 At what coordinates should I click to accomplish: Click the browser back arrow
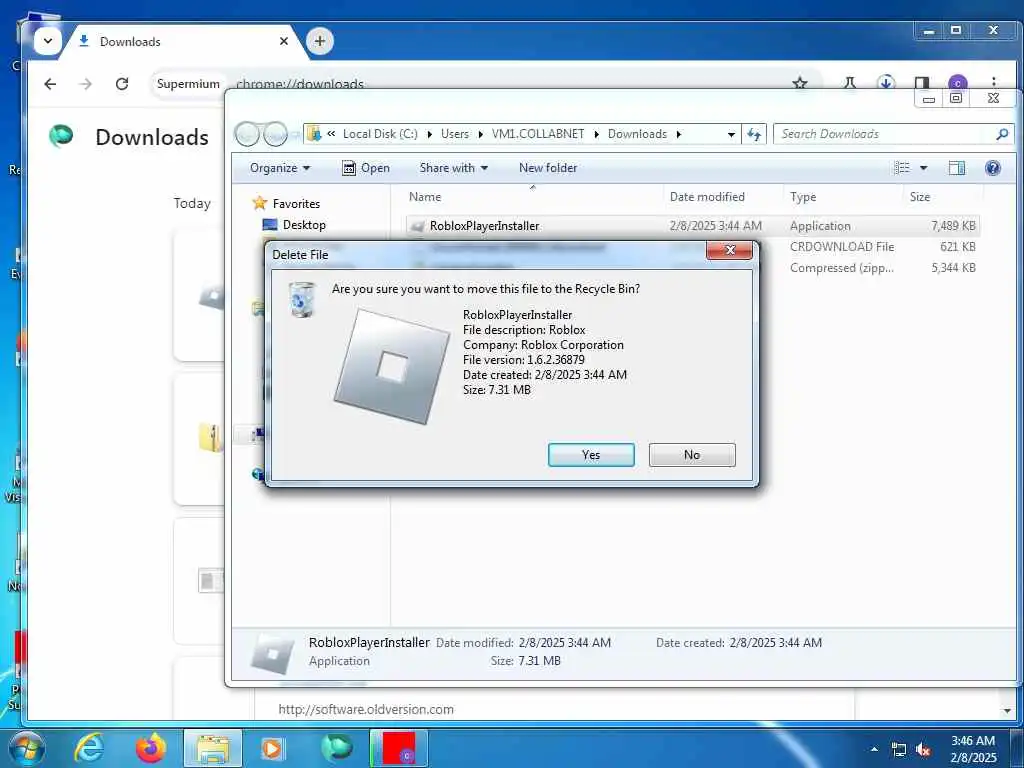point(50,84)
